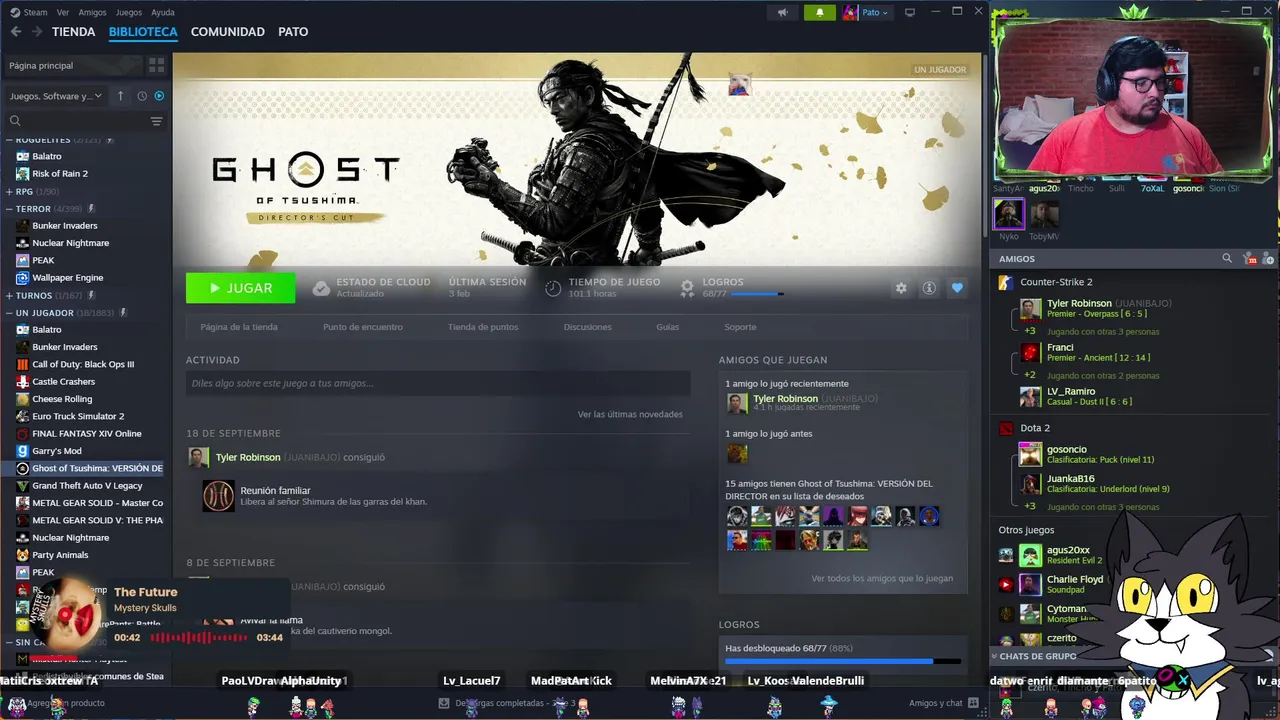This screenshot has height=720, width=1280.
Task: Open the Ver menu
Action: 63,12
